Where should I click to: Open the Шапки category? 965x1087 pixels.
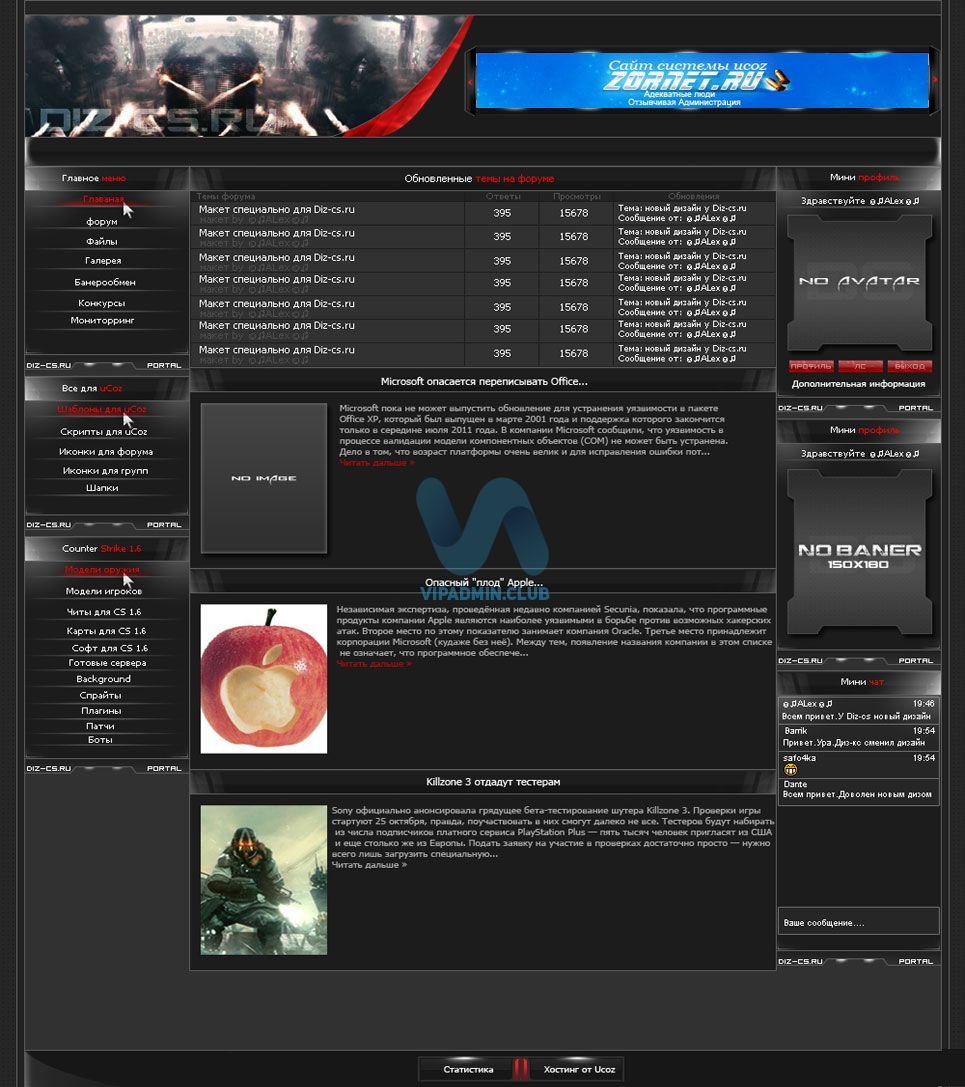[102, 488]
